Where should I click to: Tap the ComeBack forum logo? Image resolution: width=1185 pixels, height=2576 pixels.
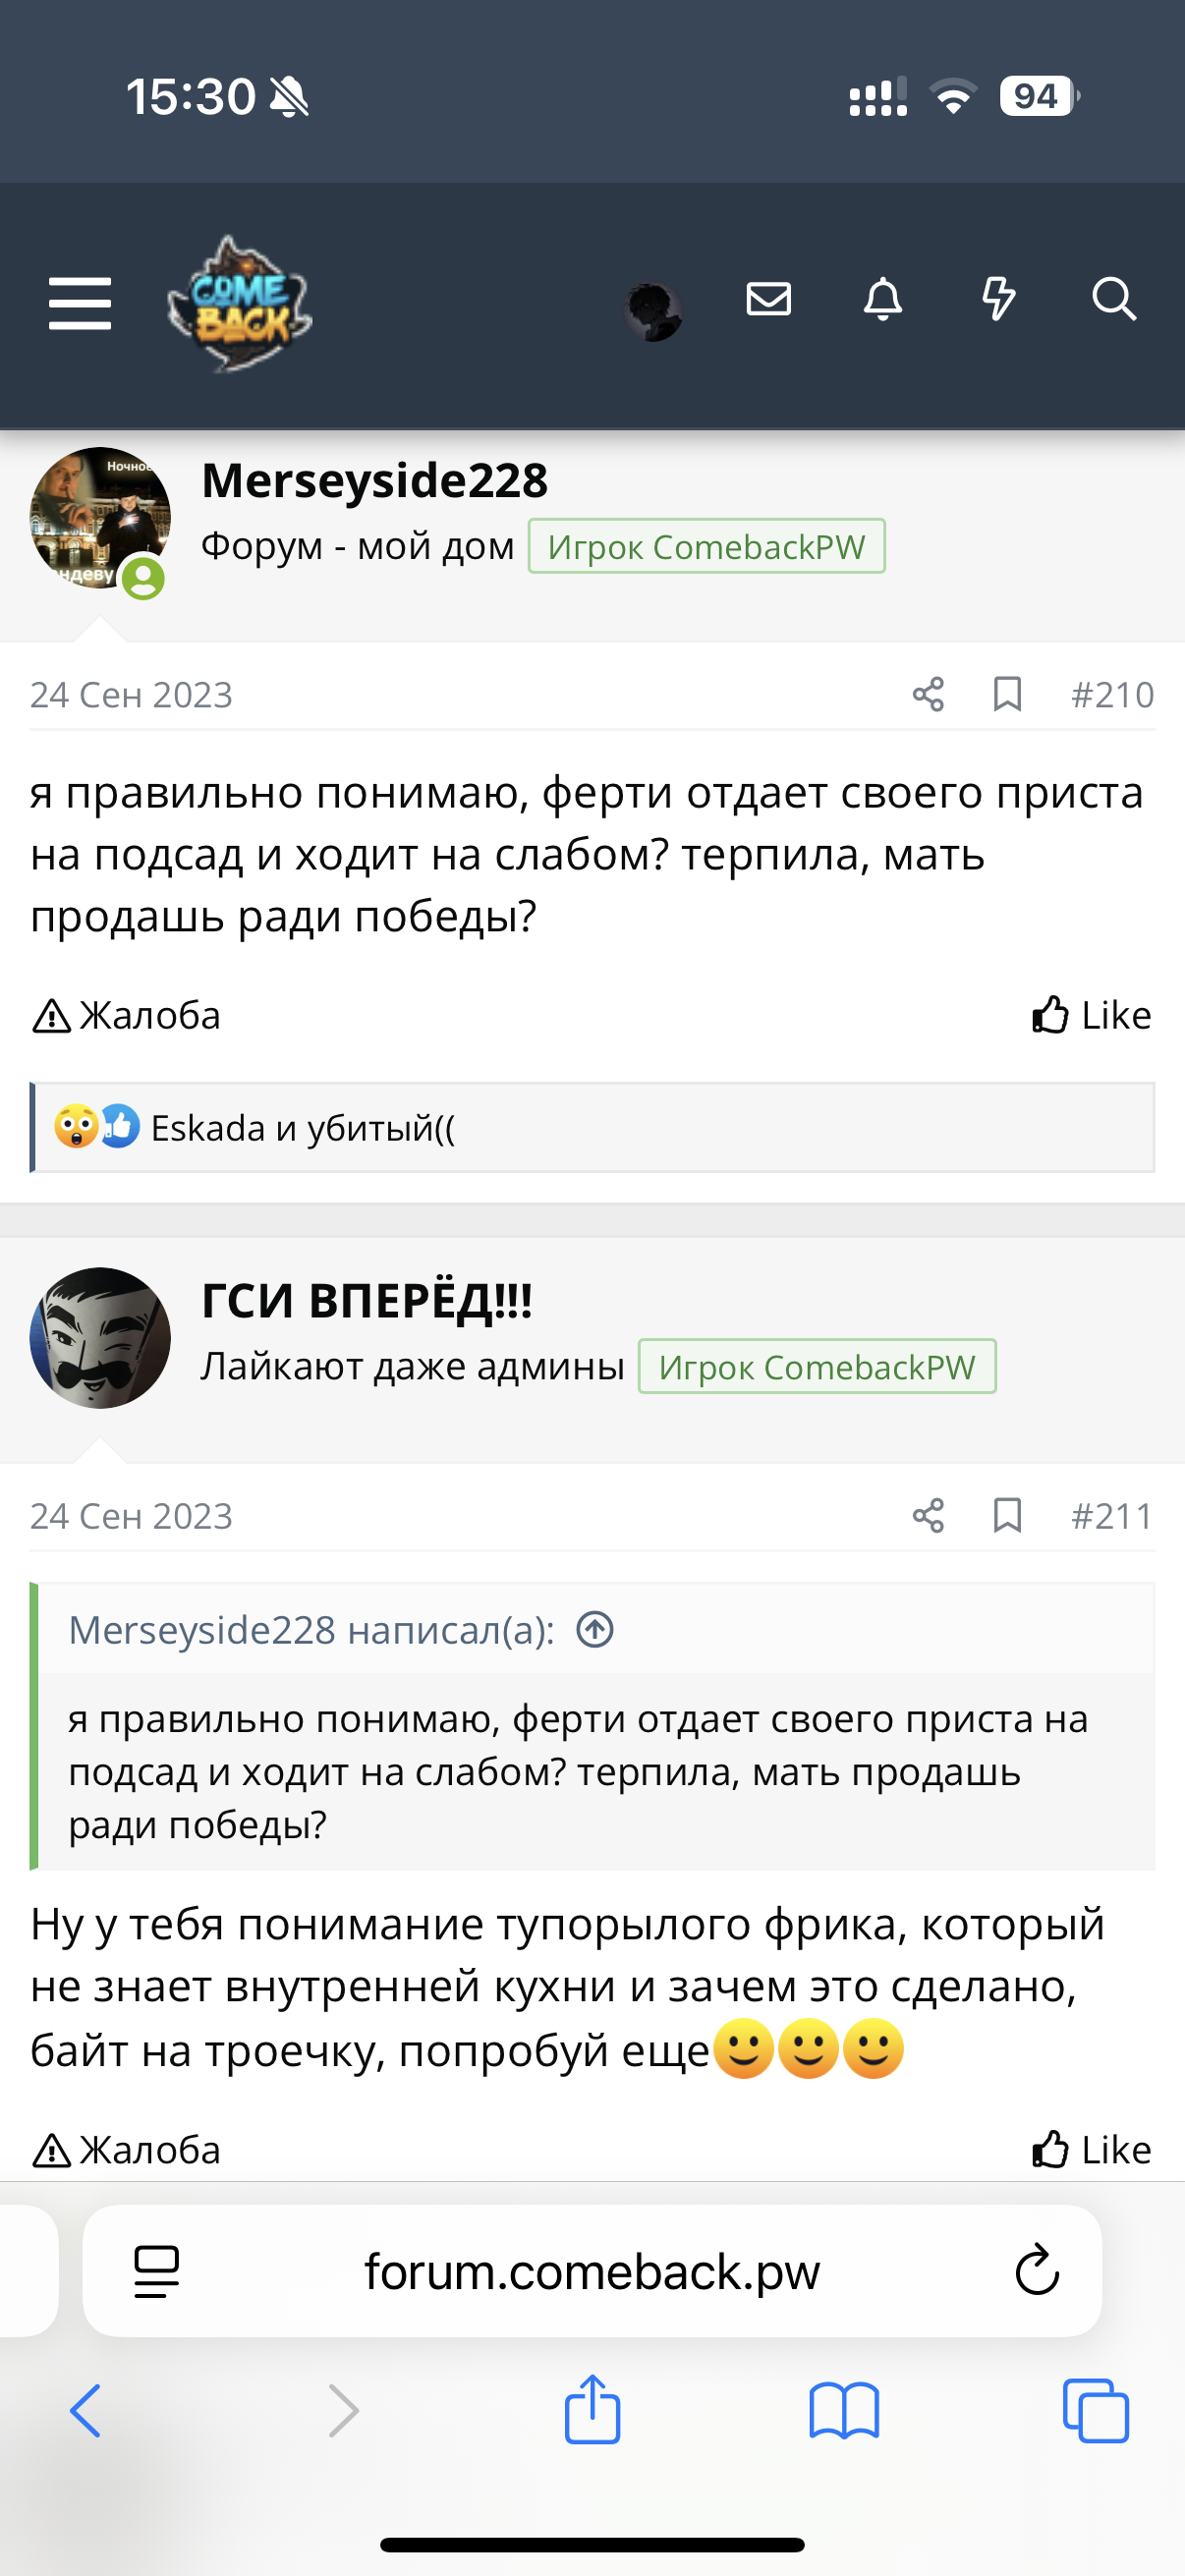[240, 304]
